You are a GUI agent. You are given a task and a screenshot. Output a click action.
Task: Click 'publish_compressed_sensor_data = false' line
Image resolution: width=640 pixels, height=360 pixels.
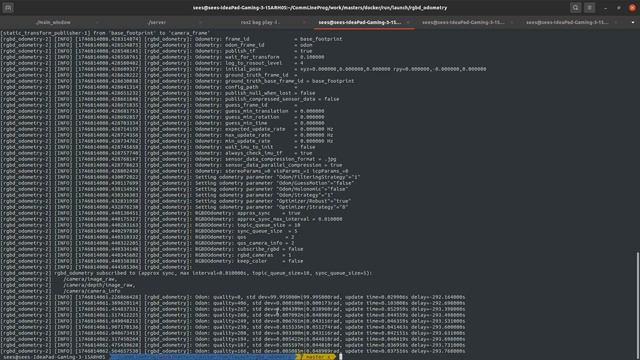pos(170,99)
